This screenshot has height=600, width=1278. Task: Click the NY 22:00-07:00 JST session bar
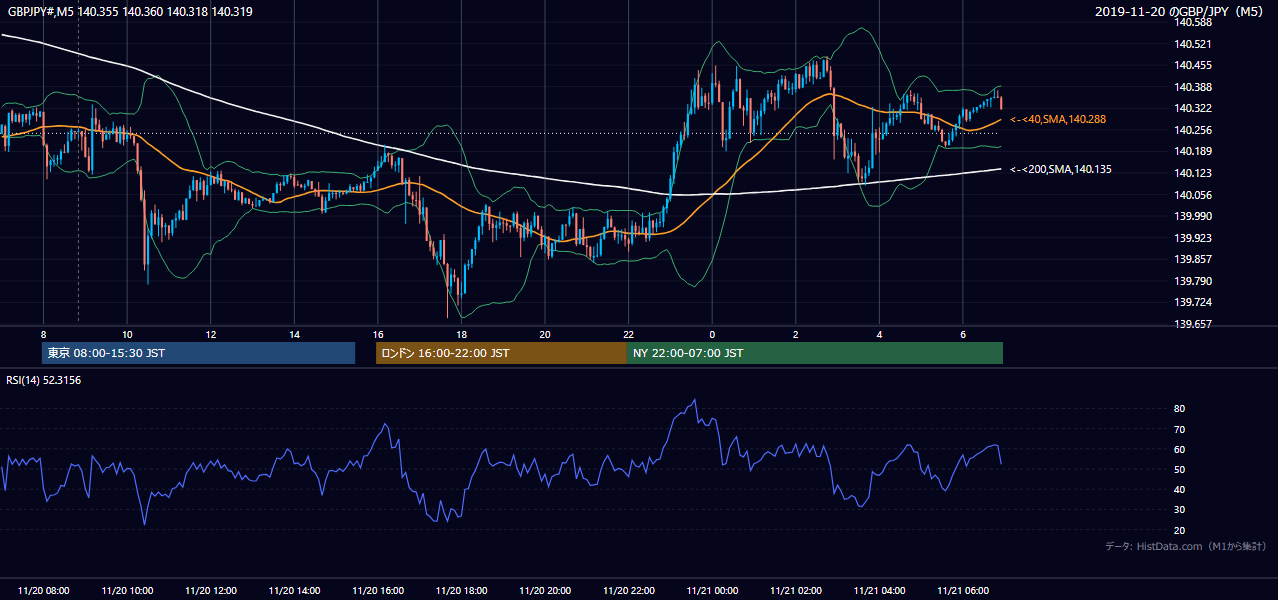pos(815,353)
